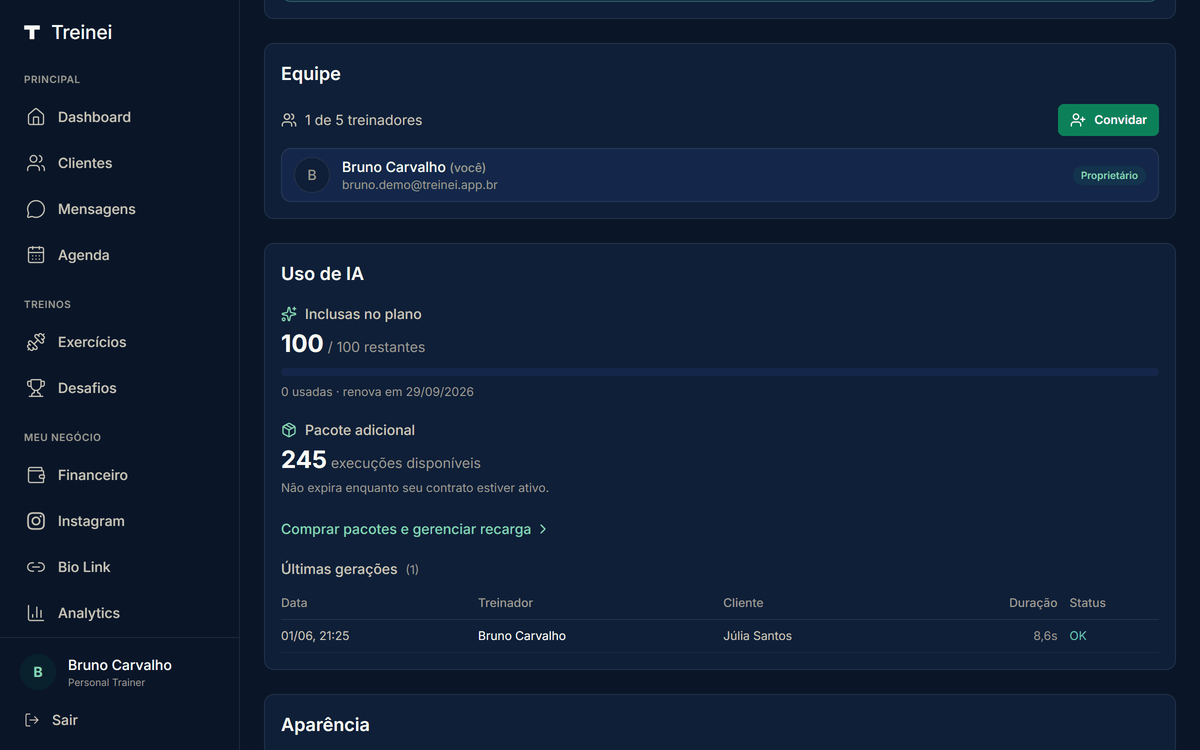
Task: Click the Últimas gerações heading
Action: pyautogui.click(x=339, y=569)
